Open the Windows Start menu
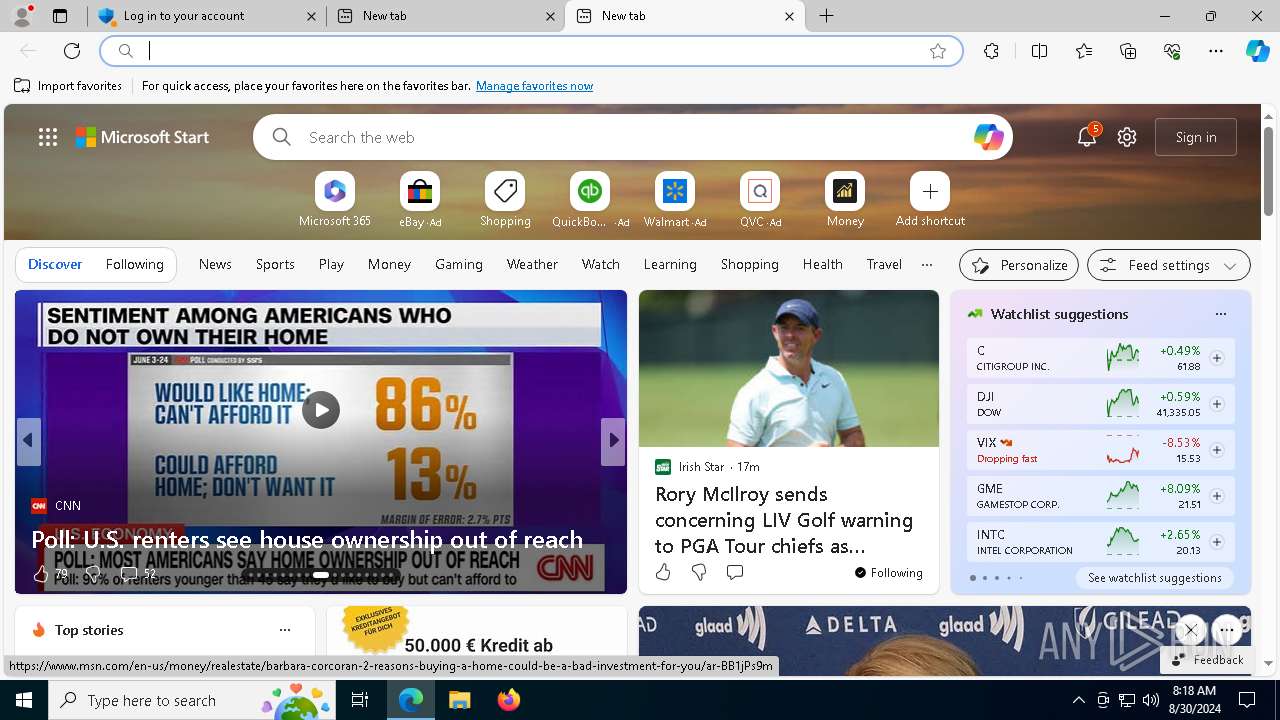Viewport: 1280px width, 720px height. click(24, 700)
